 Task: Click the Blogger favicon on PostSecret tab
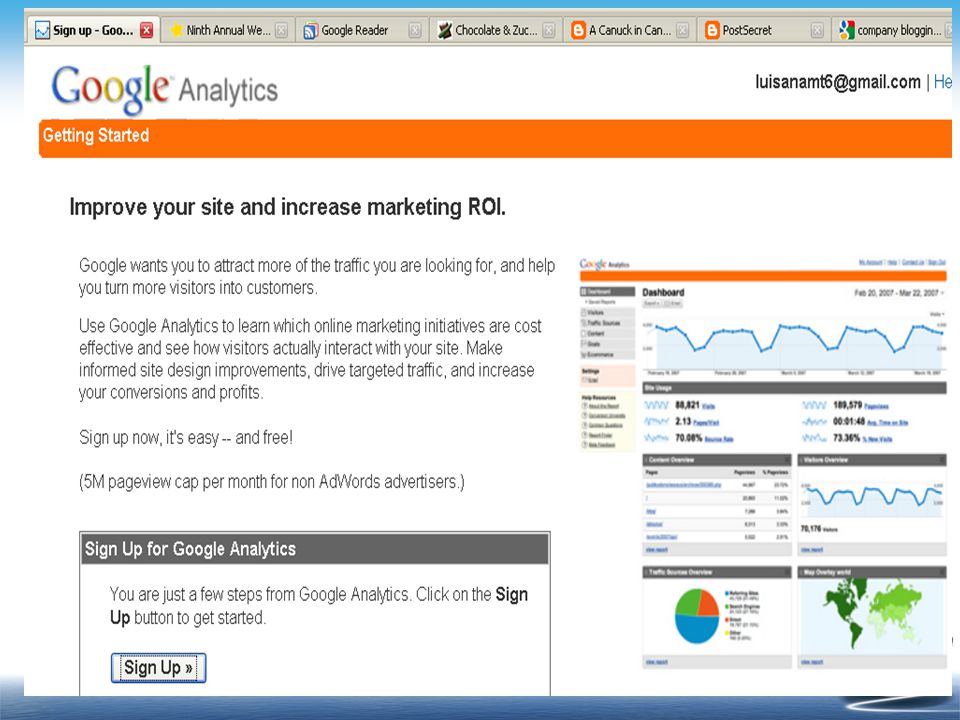[712, 30]
